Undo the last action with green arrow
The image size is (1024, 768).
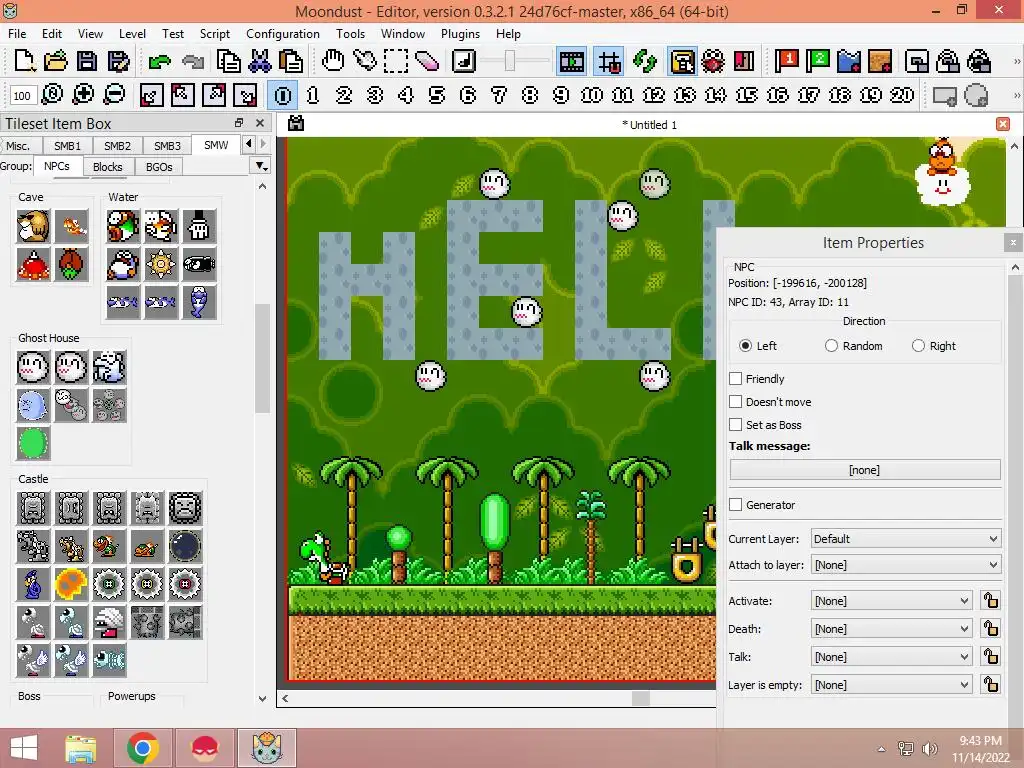click(x=159, y=61)
